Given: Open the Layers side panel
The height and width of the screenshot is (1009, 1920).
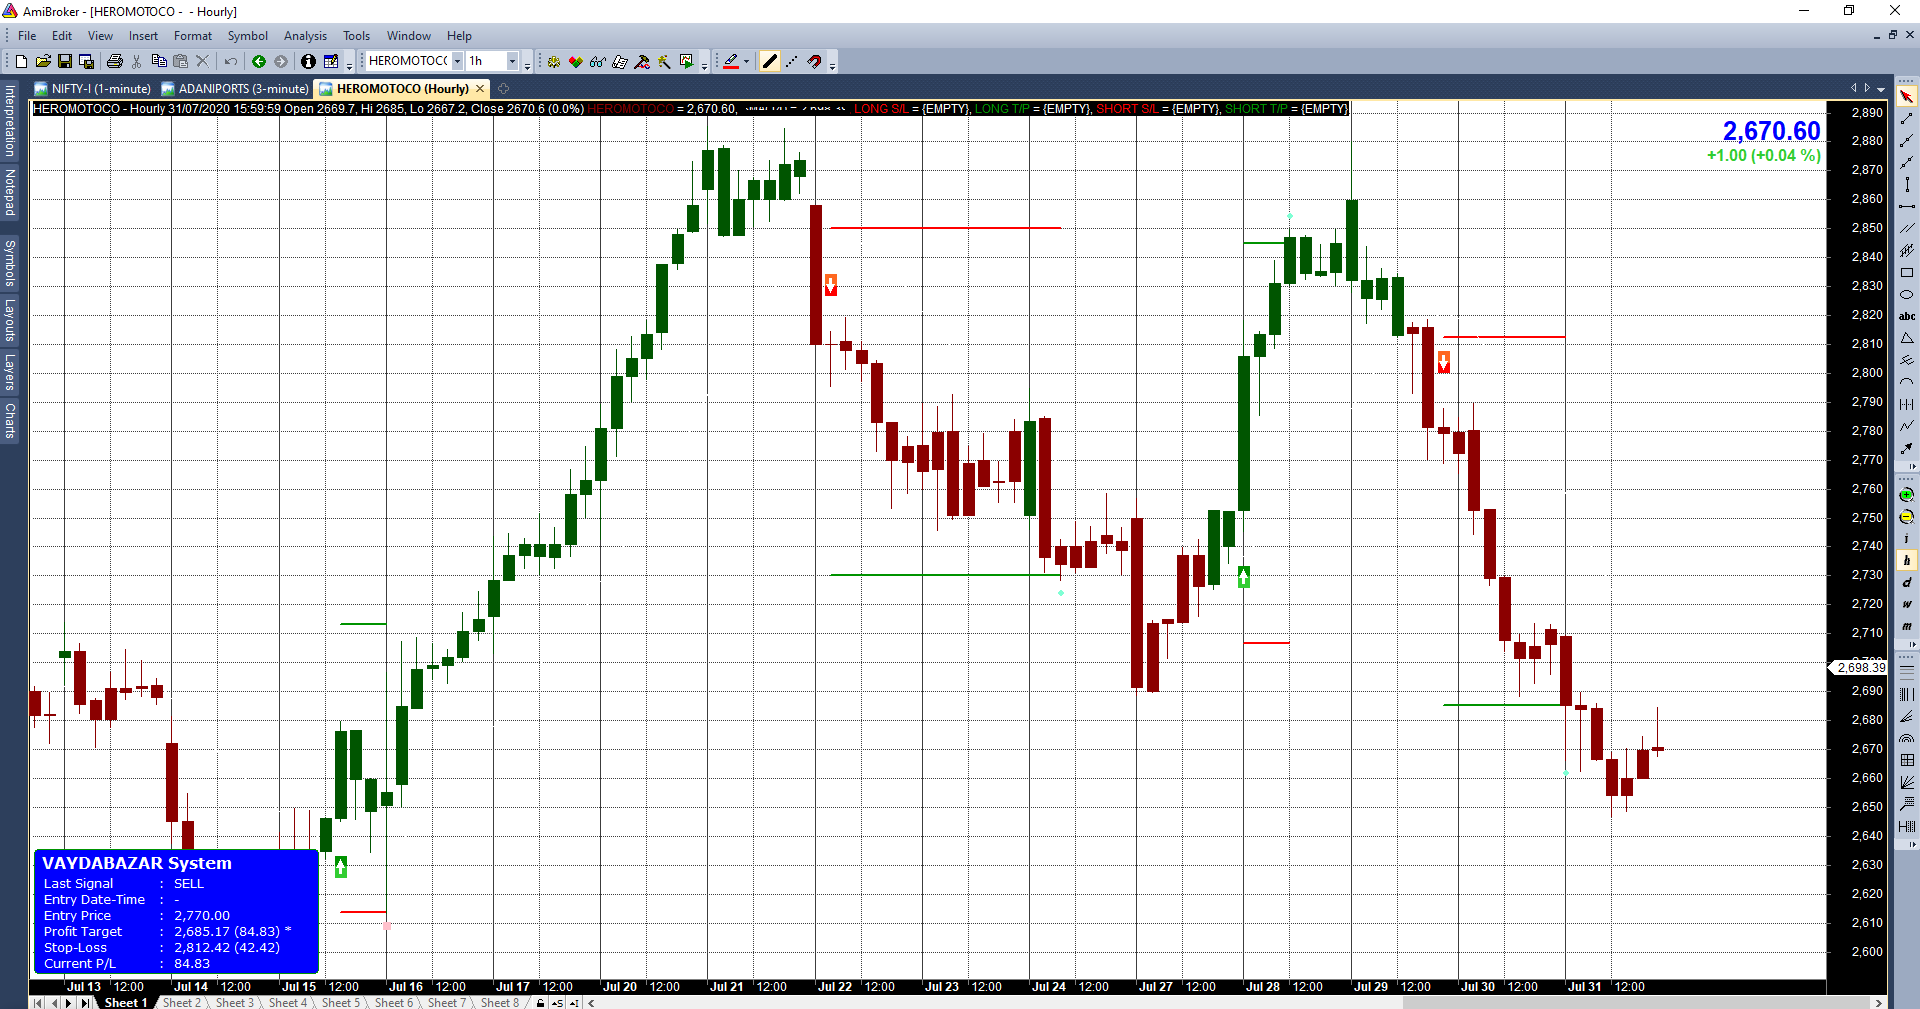Looking at the screenshot, I should [10, 372].
